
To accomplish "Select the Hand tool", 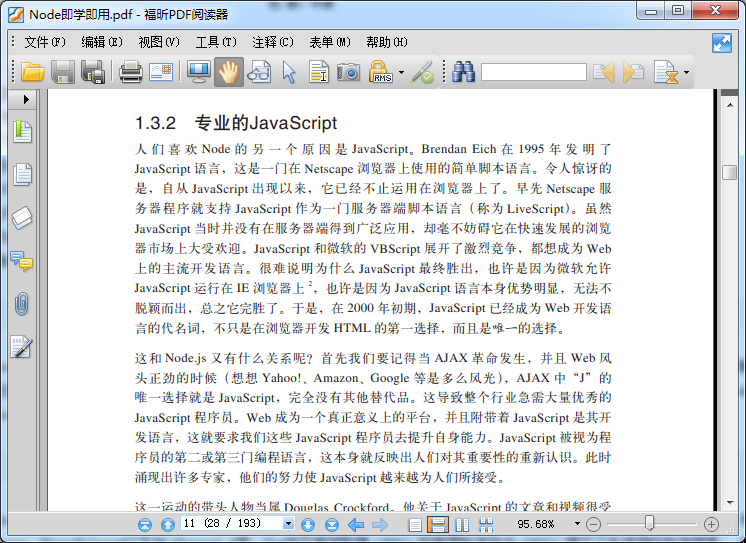I will click(229, 72).
